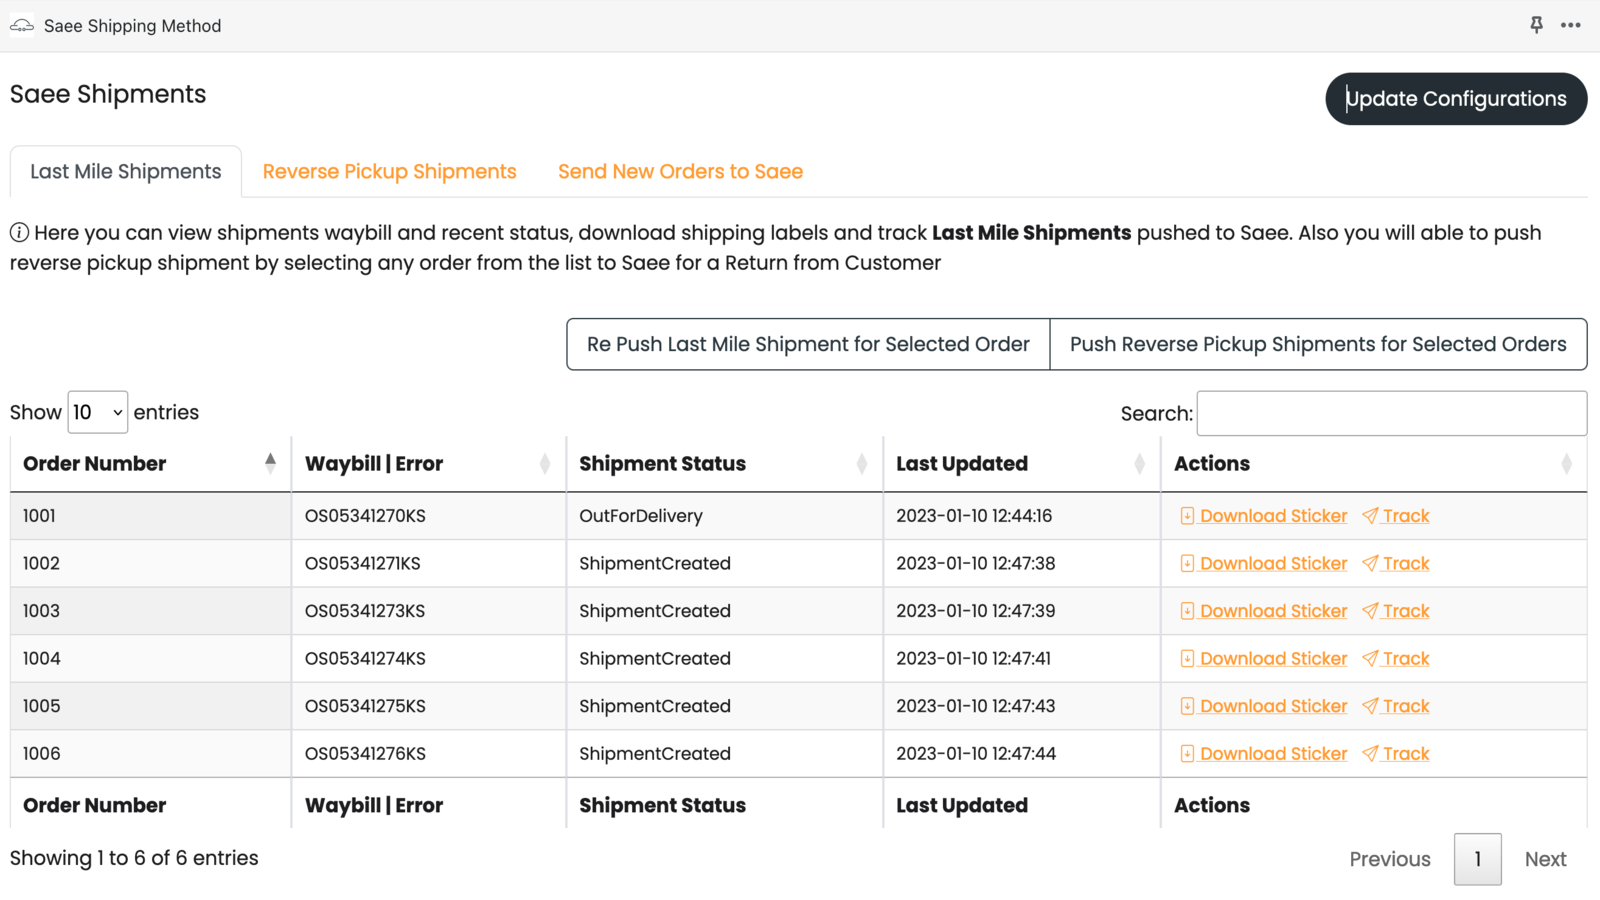1600x900 pixels.
Task: Select page 1 in pagination
Action: pos(1478,859)
